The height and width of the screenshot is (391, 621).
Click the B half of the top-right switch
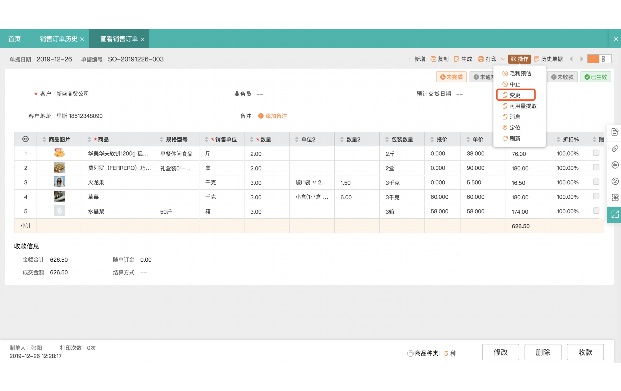tap(605, 59)
